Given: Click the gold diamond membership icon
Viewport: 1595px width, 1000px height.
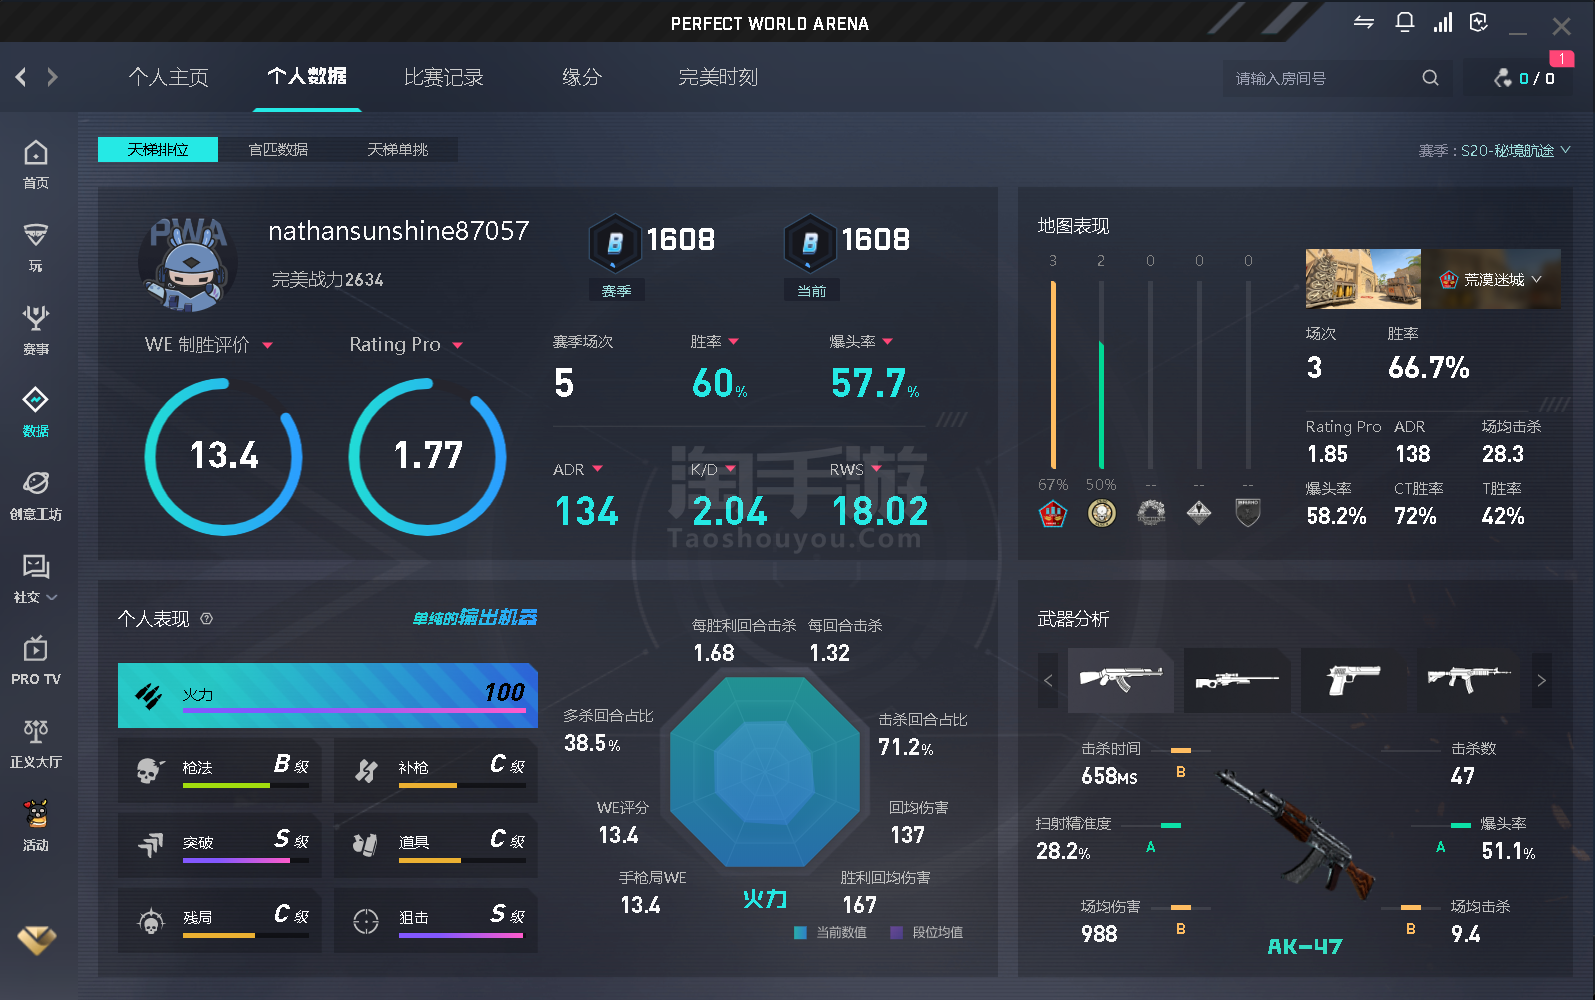Looking at the screenshot, I should [x=37, y=939].
